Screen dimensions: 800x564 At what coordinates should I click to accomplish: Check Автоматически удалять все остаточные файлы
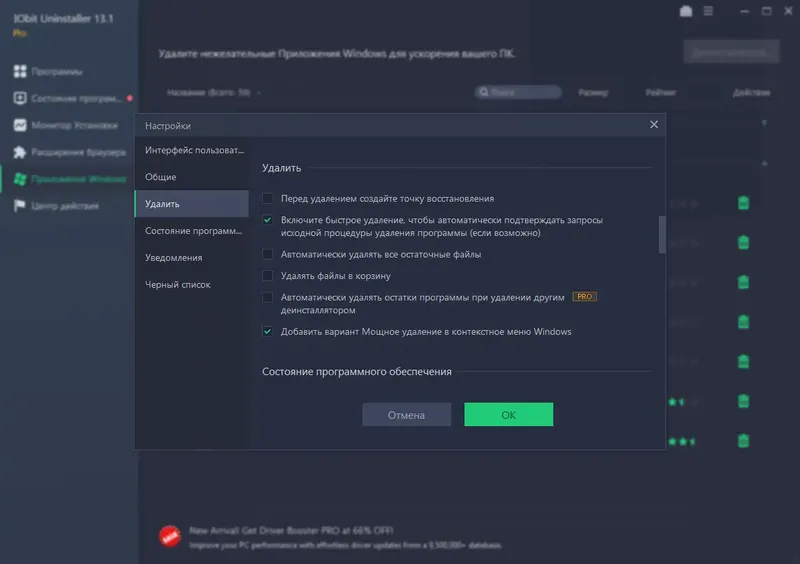(x=267, y=254)
